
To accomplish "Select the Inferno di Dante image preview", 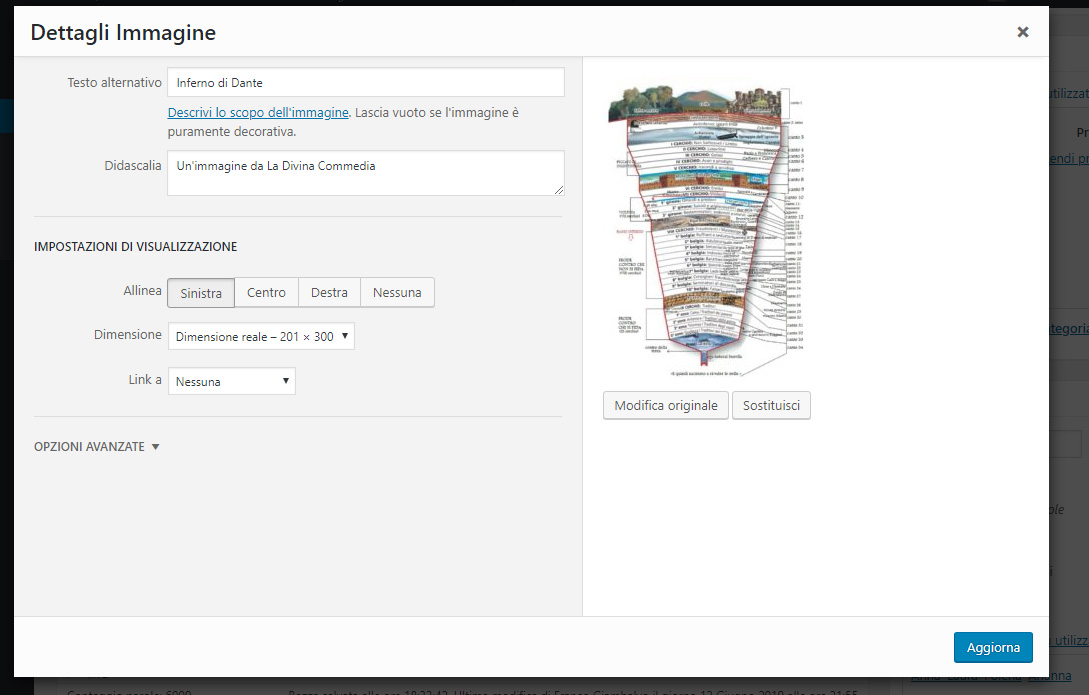I will [705, 232].
